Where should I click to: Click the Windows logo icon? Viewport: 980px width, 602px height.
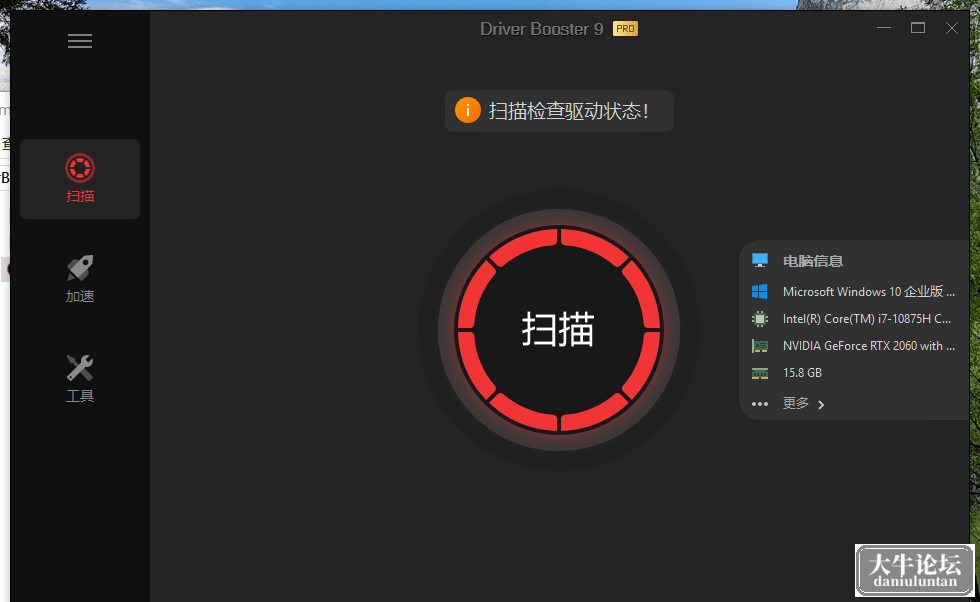759,291
